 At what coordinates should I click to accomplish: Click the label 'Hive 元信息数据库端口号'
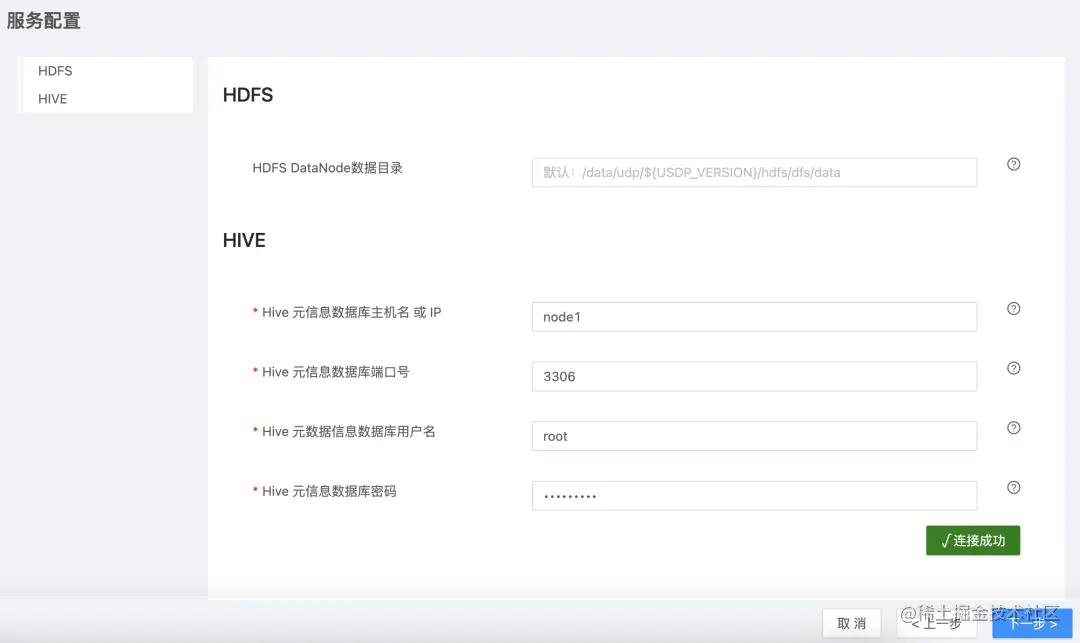(x=335, y=372)
